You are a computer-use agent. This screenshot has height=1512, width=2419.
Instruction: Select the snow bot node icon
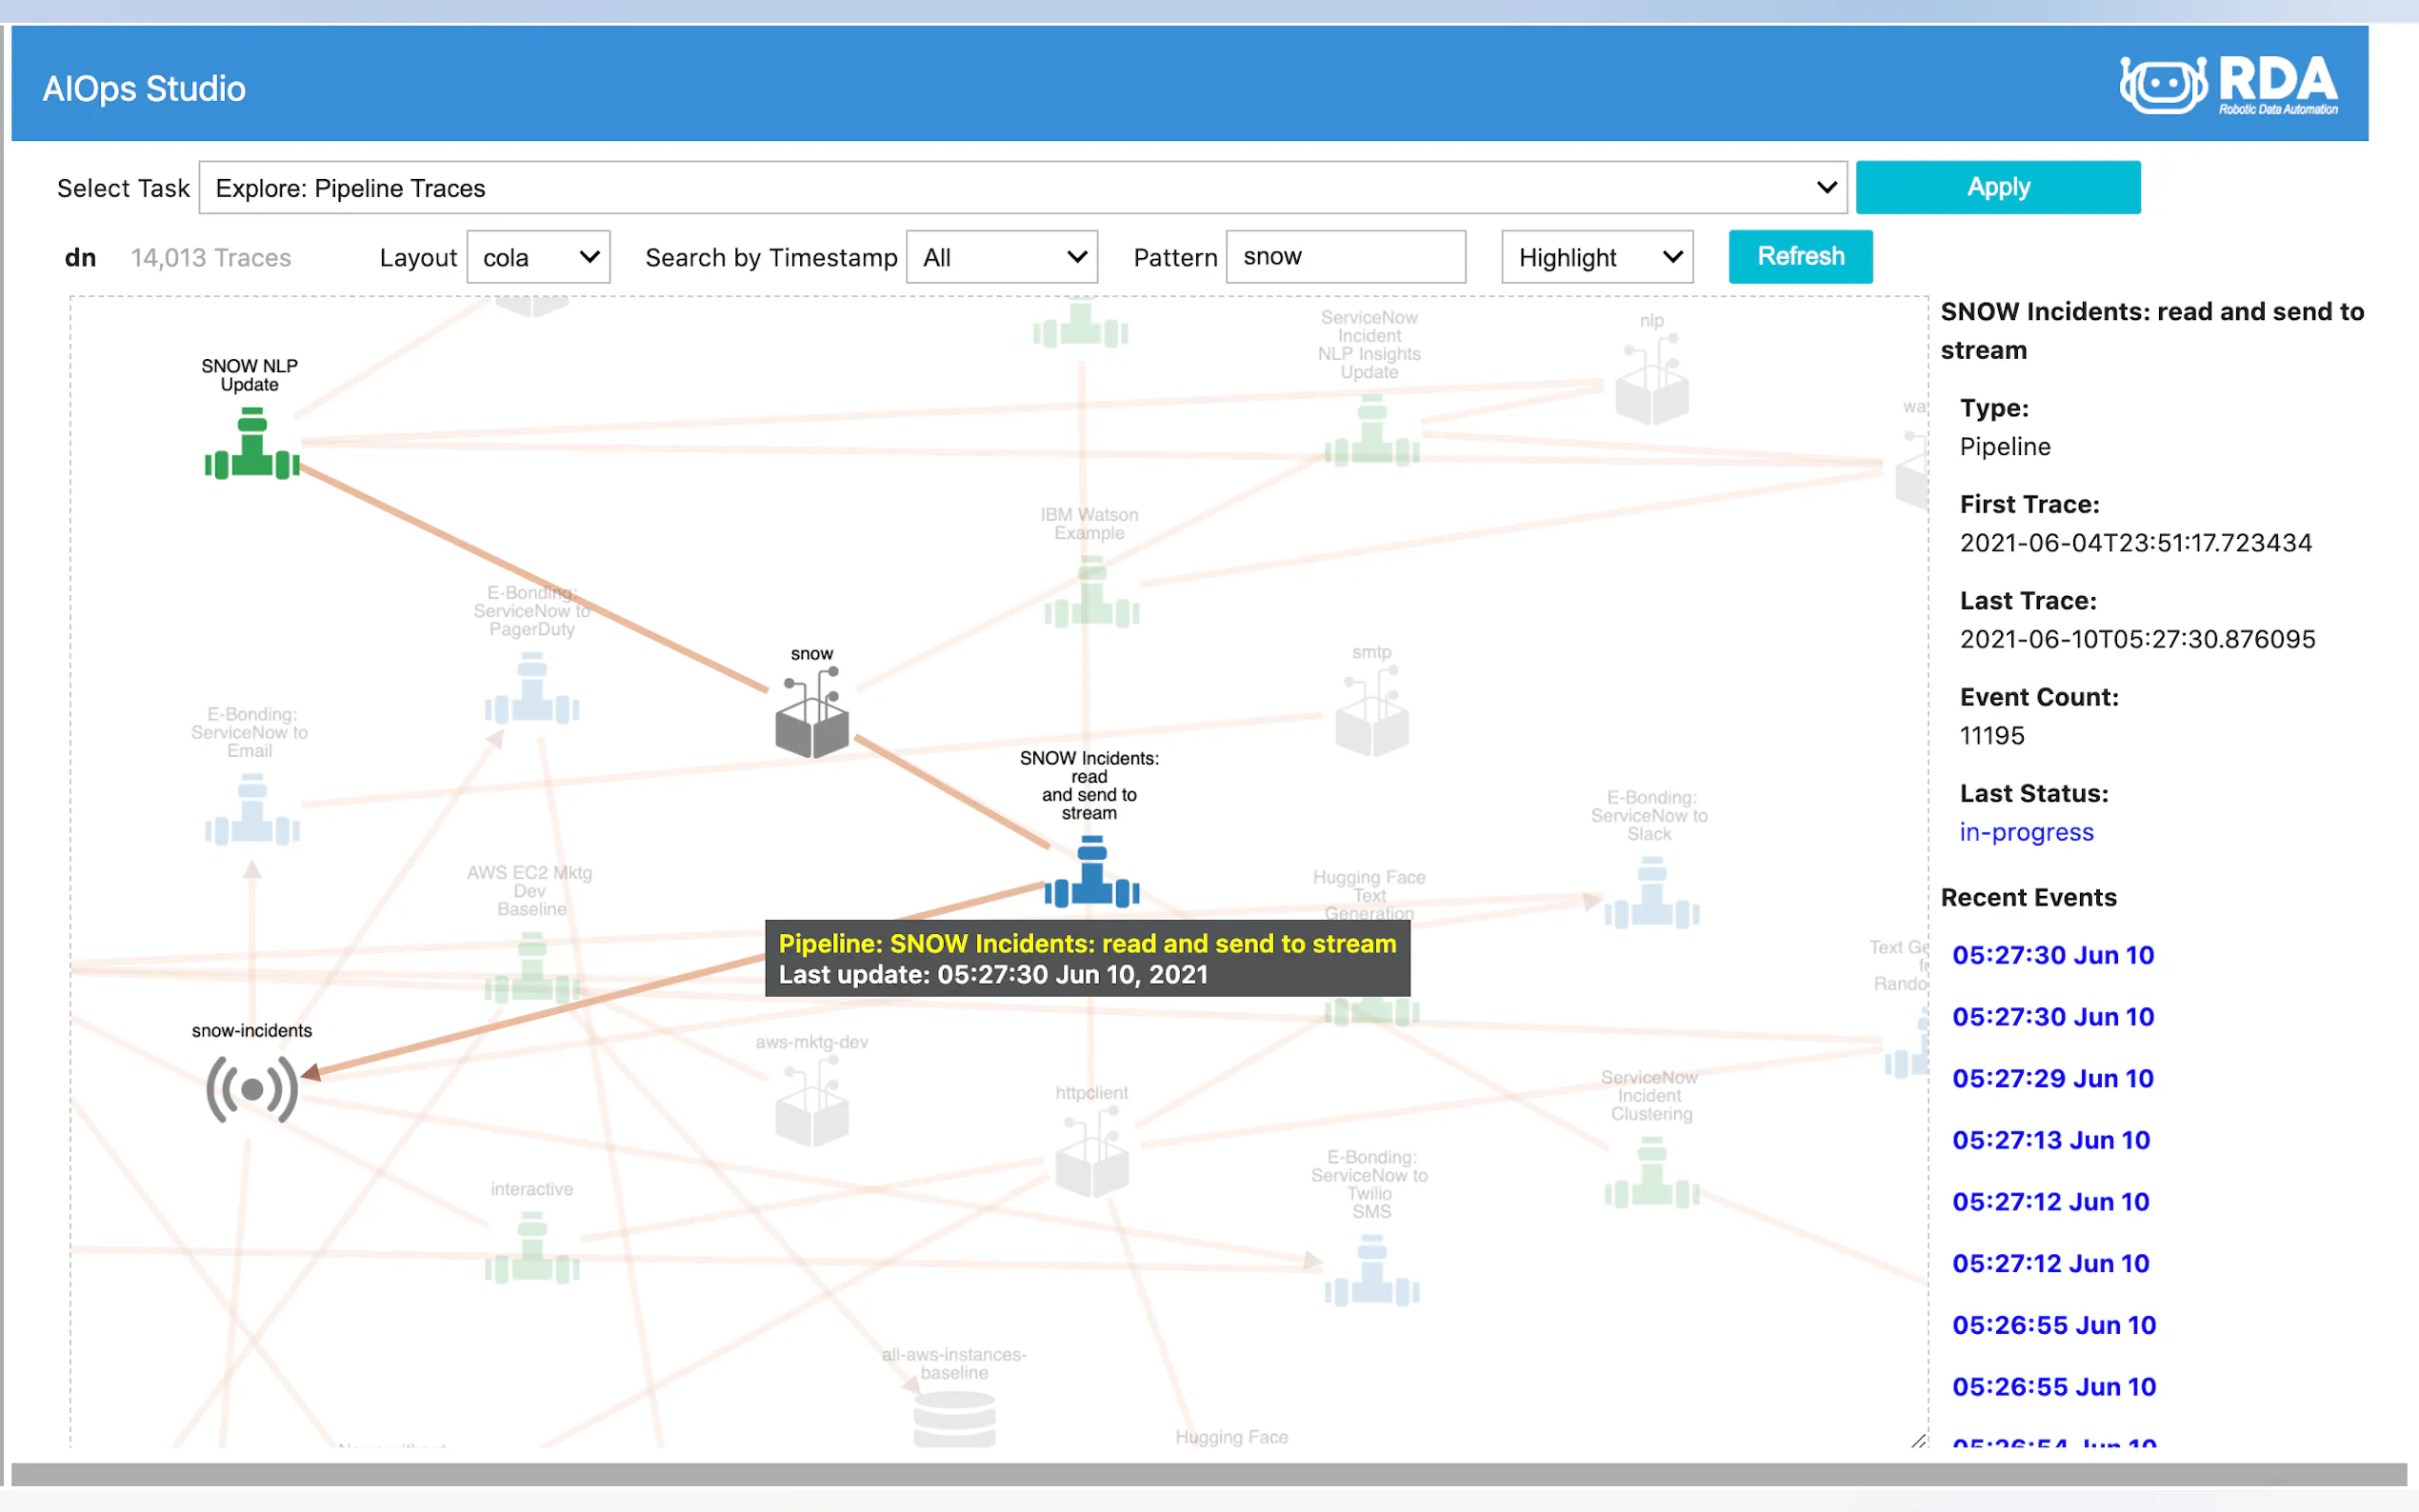[x=811, y=714]
